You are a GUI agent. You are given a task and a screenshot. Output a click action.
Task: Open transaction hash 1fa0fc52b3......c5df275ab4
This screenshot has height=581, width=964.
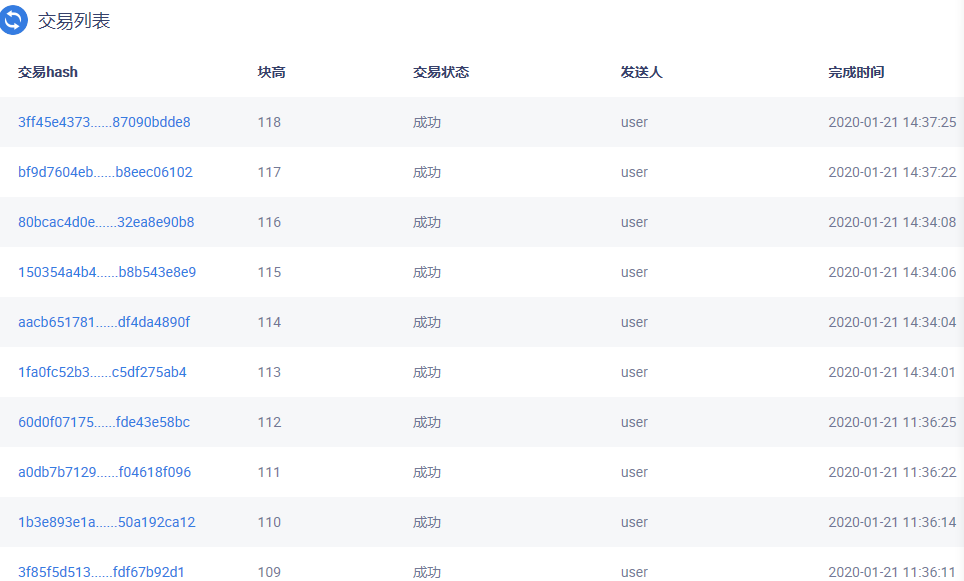click(x=102, y=372)
